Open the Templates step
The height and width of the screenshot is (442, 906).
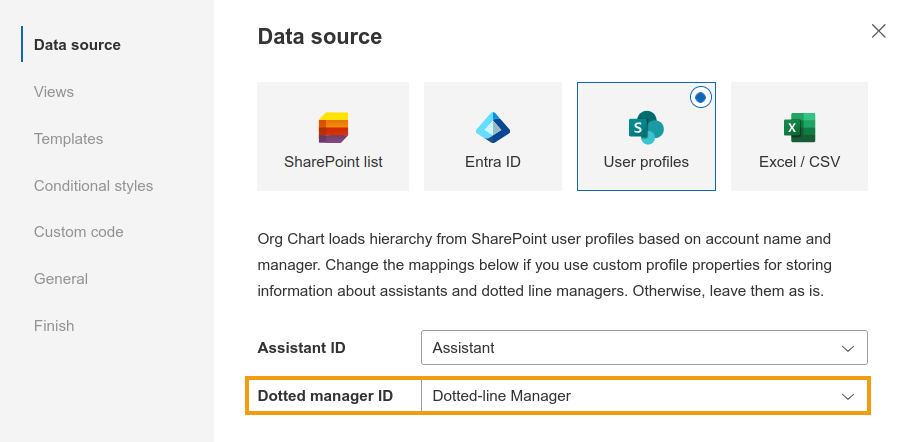pos(68,139)
